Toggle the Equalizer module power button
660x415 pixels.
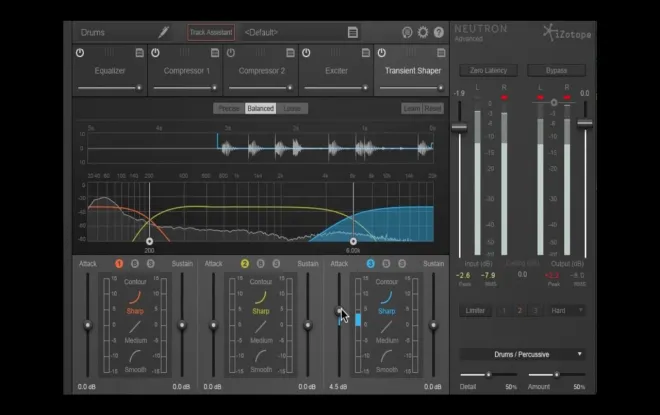pos(80,53)
